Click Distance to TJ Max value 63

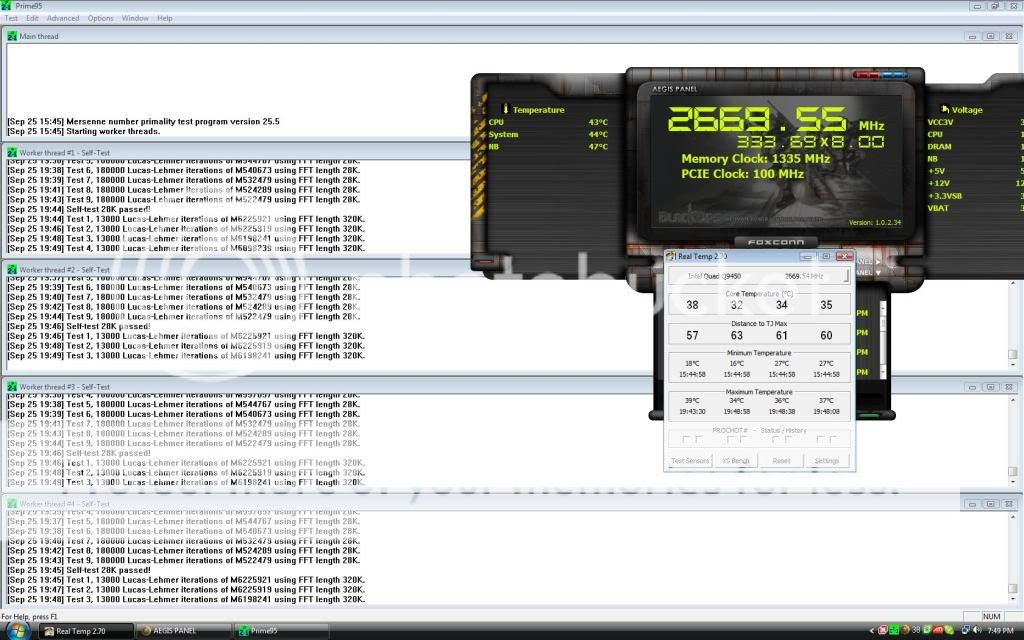(x=737, y=335)
